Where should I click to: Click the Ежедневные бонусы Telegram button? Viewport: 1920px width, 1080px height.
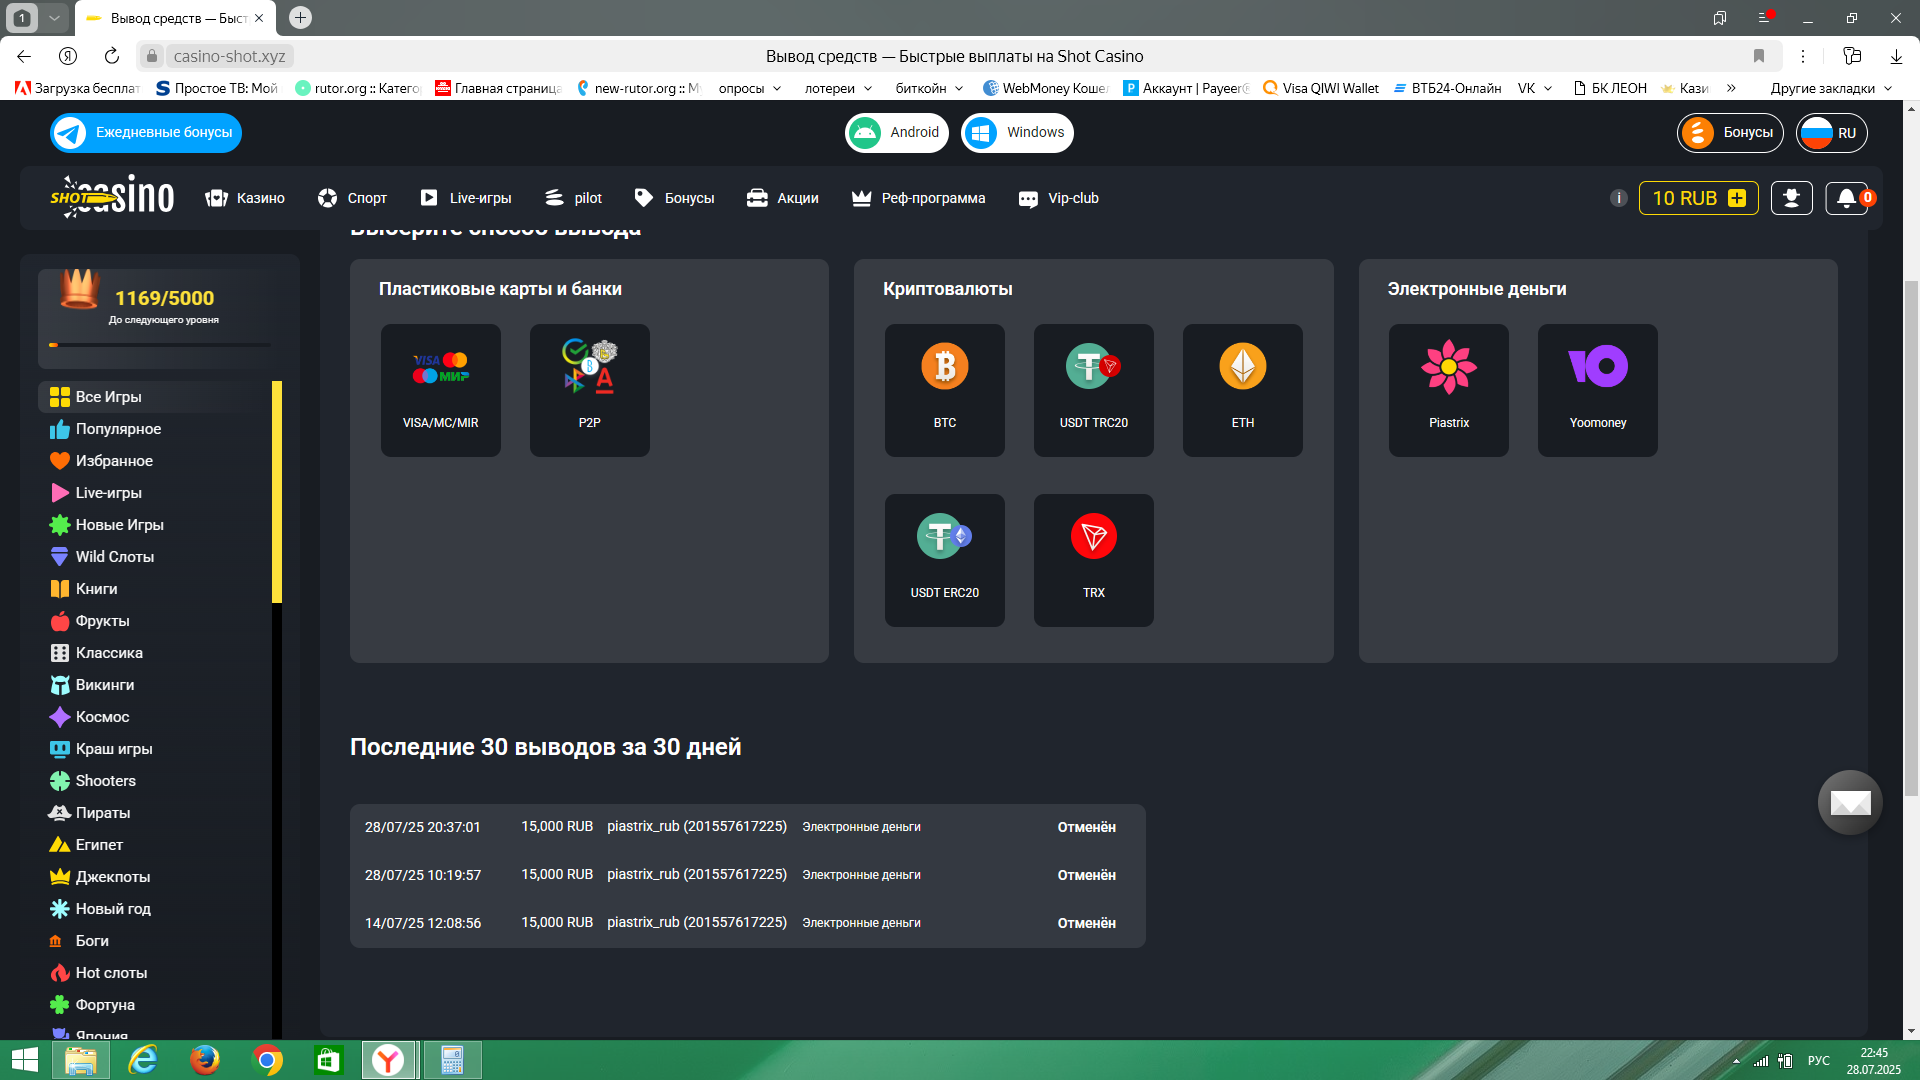coord(146,133)
